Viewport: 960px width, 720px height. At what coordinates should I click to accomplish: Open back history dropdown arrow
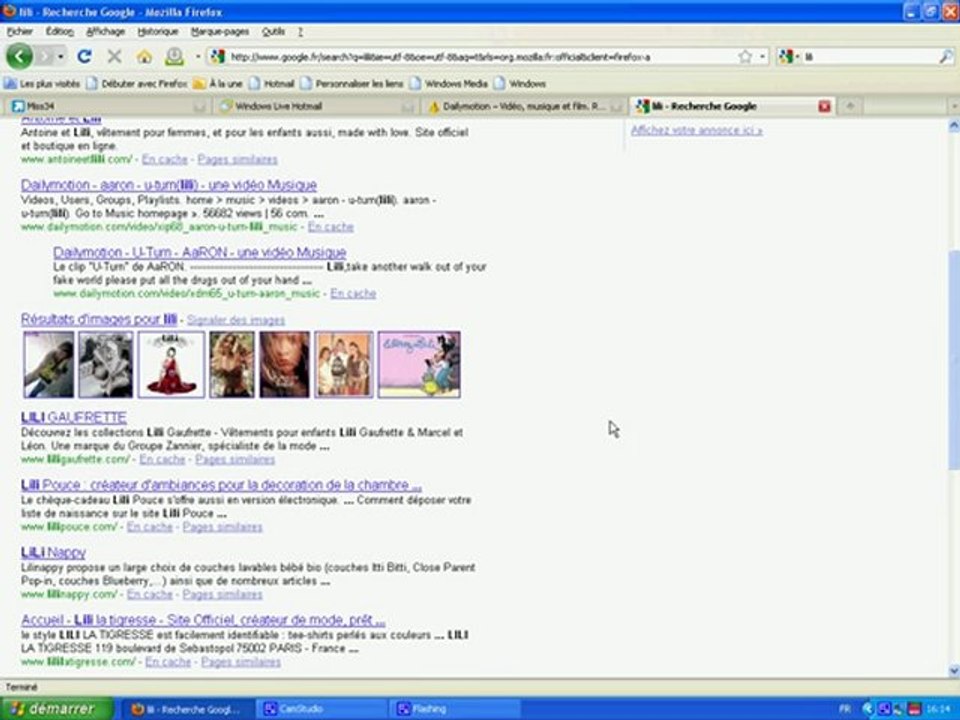61,56
